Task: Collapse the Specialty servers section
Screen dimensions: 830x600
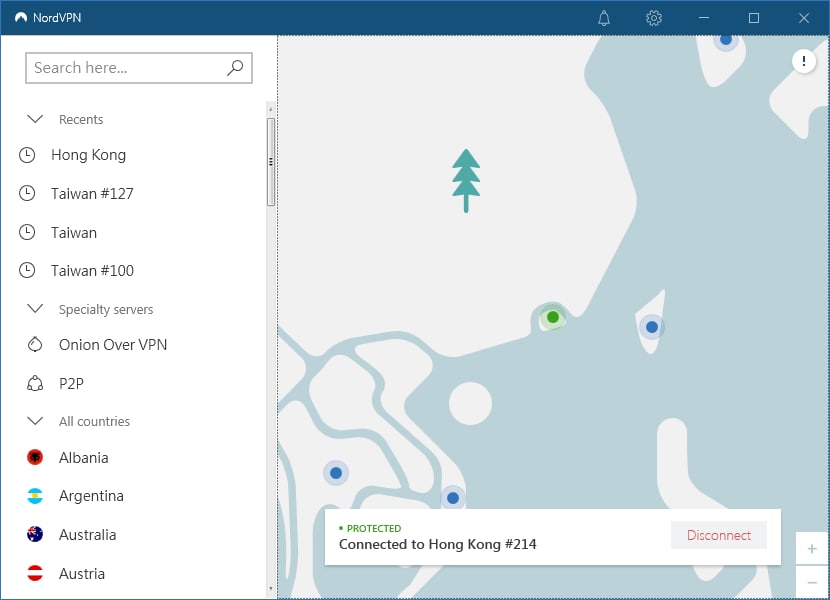Action: point(35,309)
